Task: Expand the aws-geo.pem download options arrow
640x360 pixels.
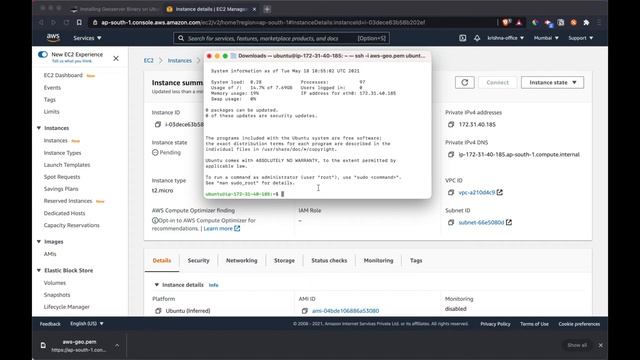Action: 117,345
